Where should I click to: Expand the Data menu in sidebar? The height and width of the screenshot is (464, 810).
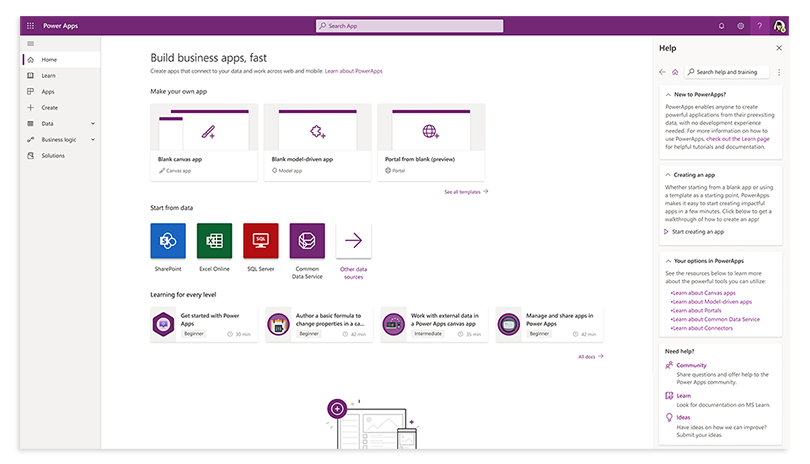click(x=92, y=123)
